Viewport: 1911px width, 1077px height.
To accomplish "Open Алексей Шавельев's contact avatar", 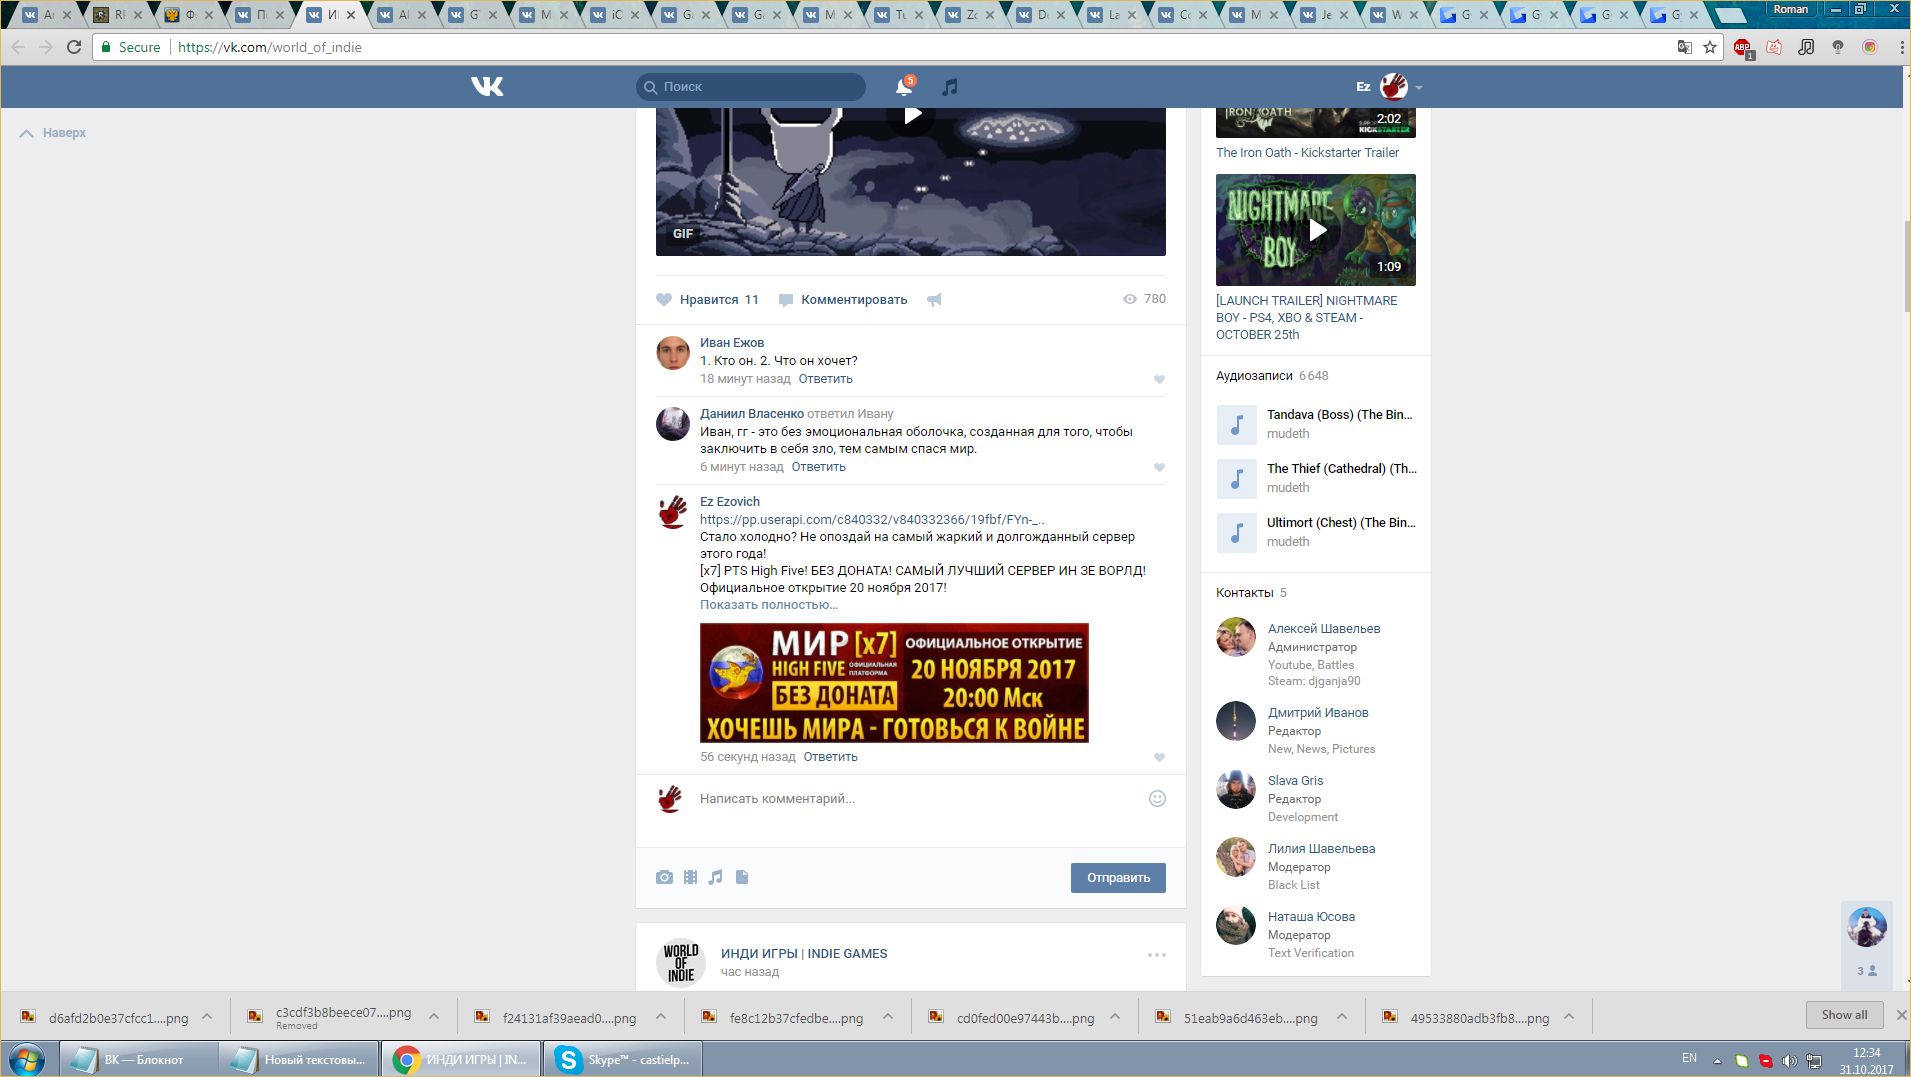I will tap(1236, 637).
